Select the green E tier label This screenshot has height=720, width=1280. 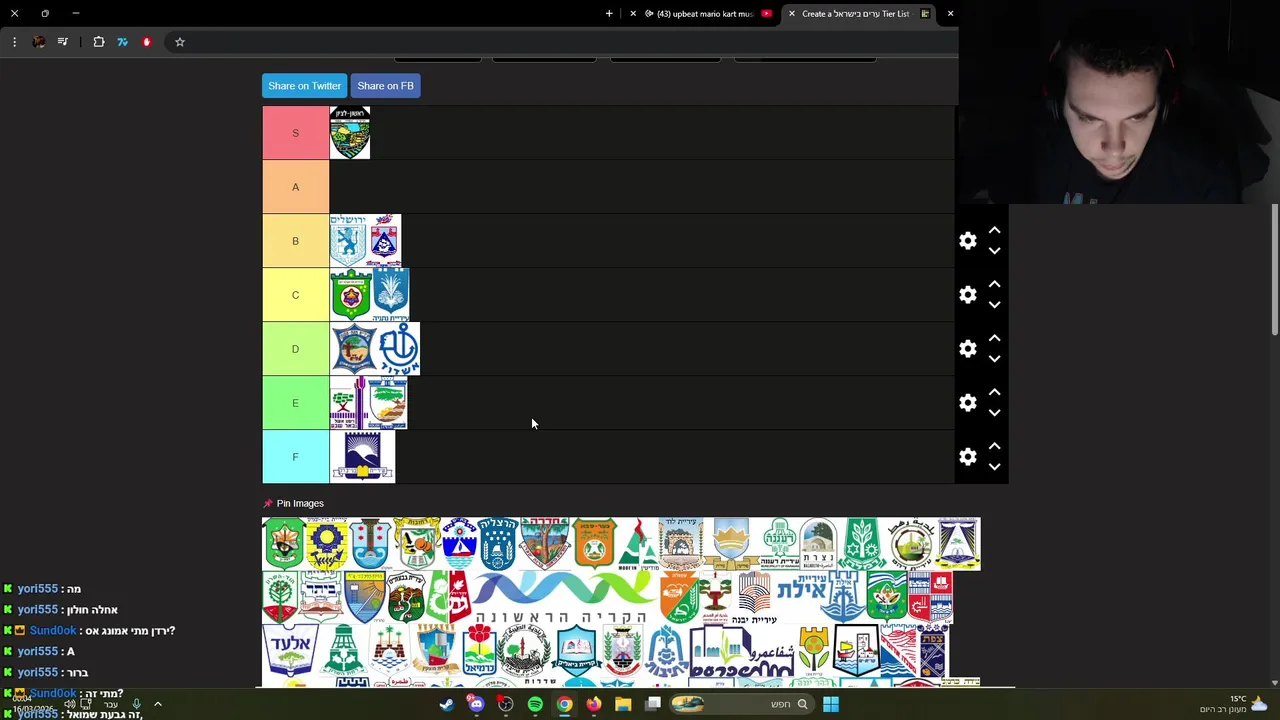tap(295, 403)
